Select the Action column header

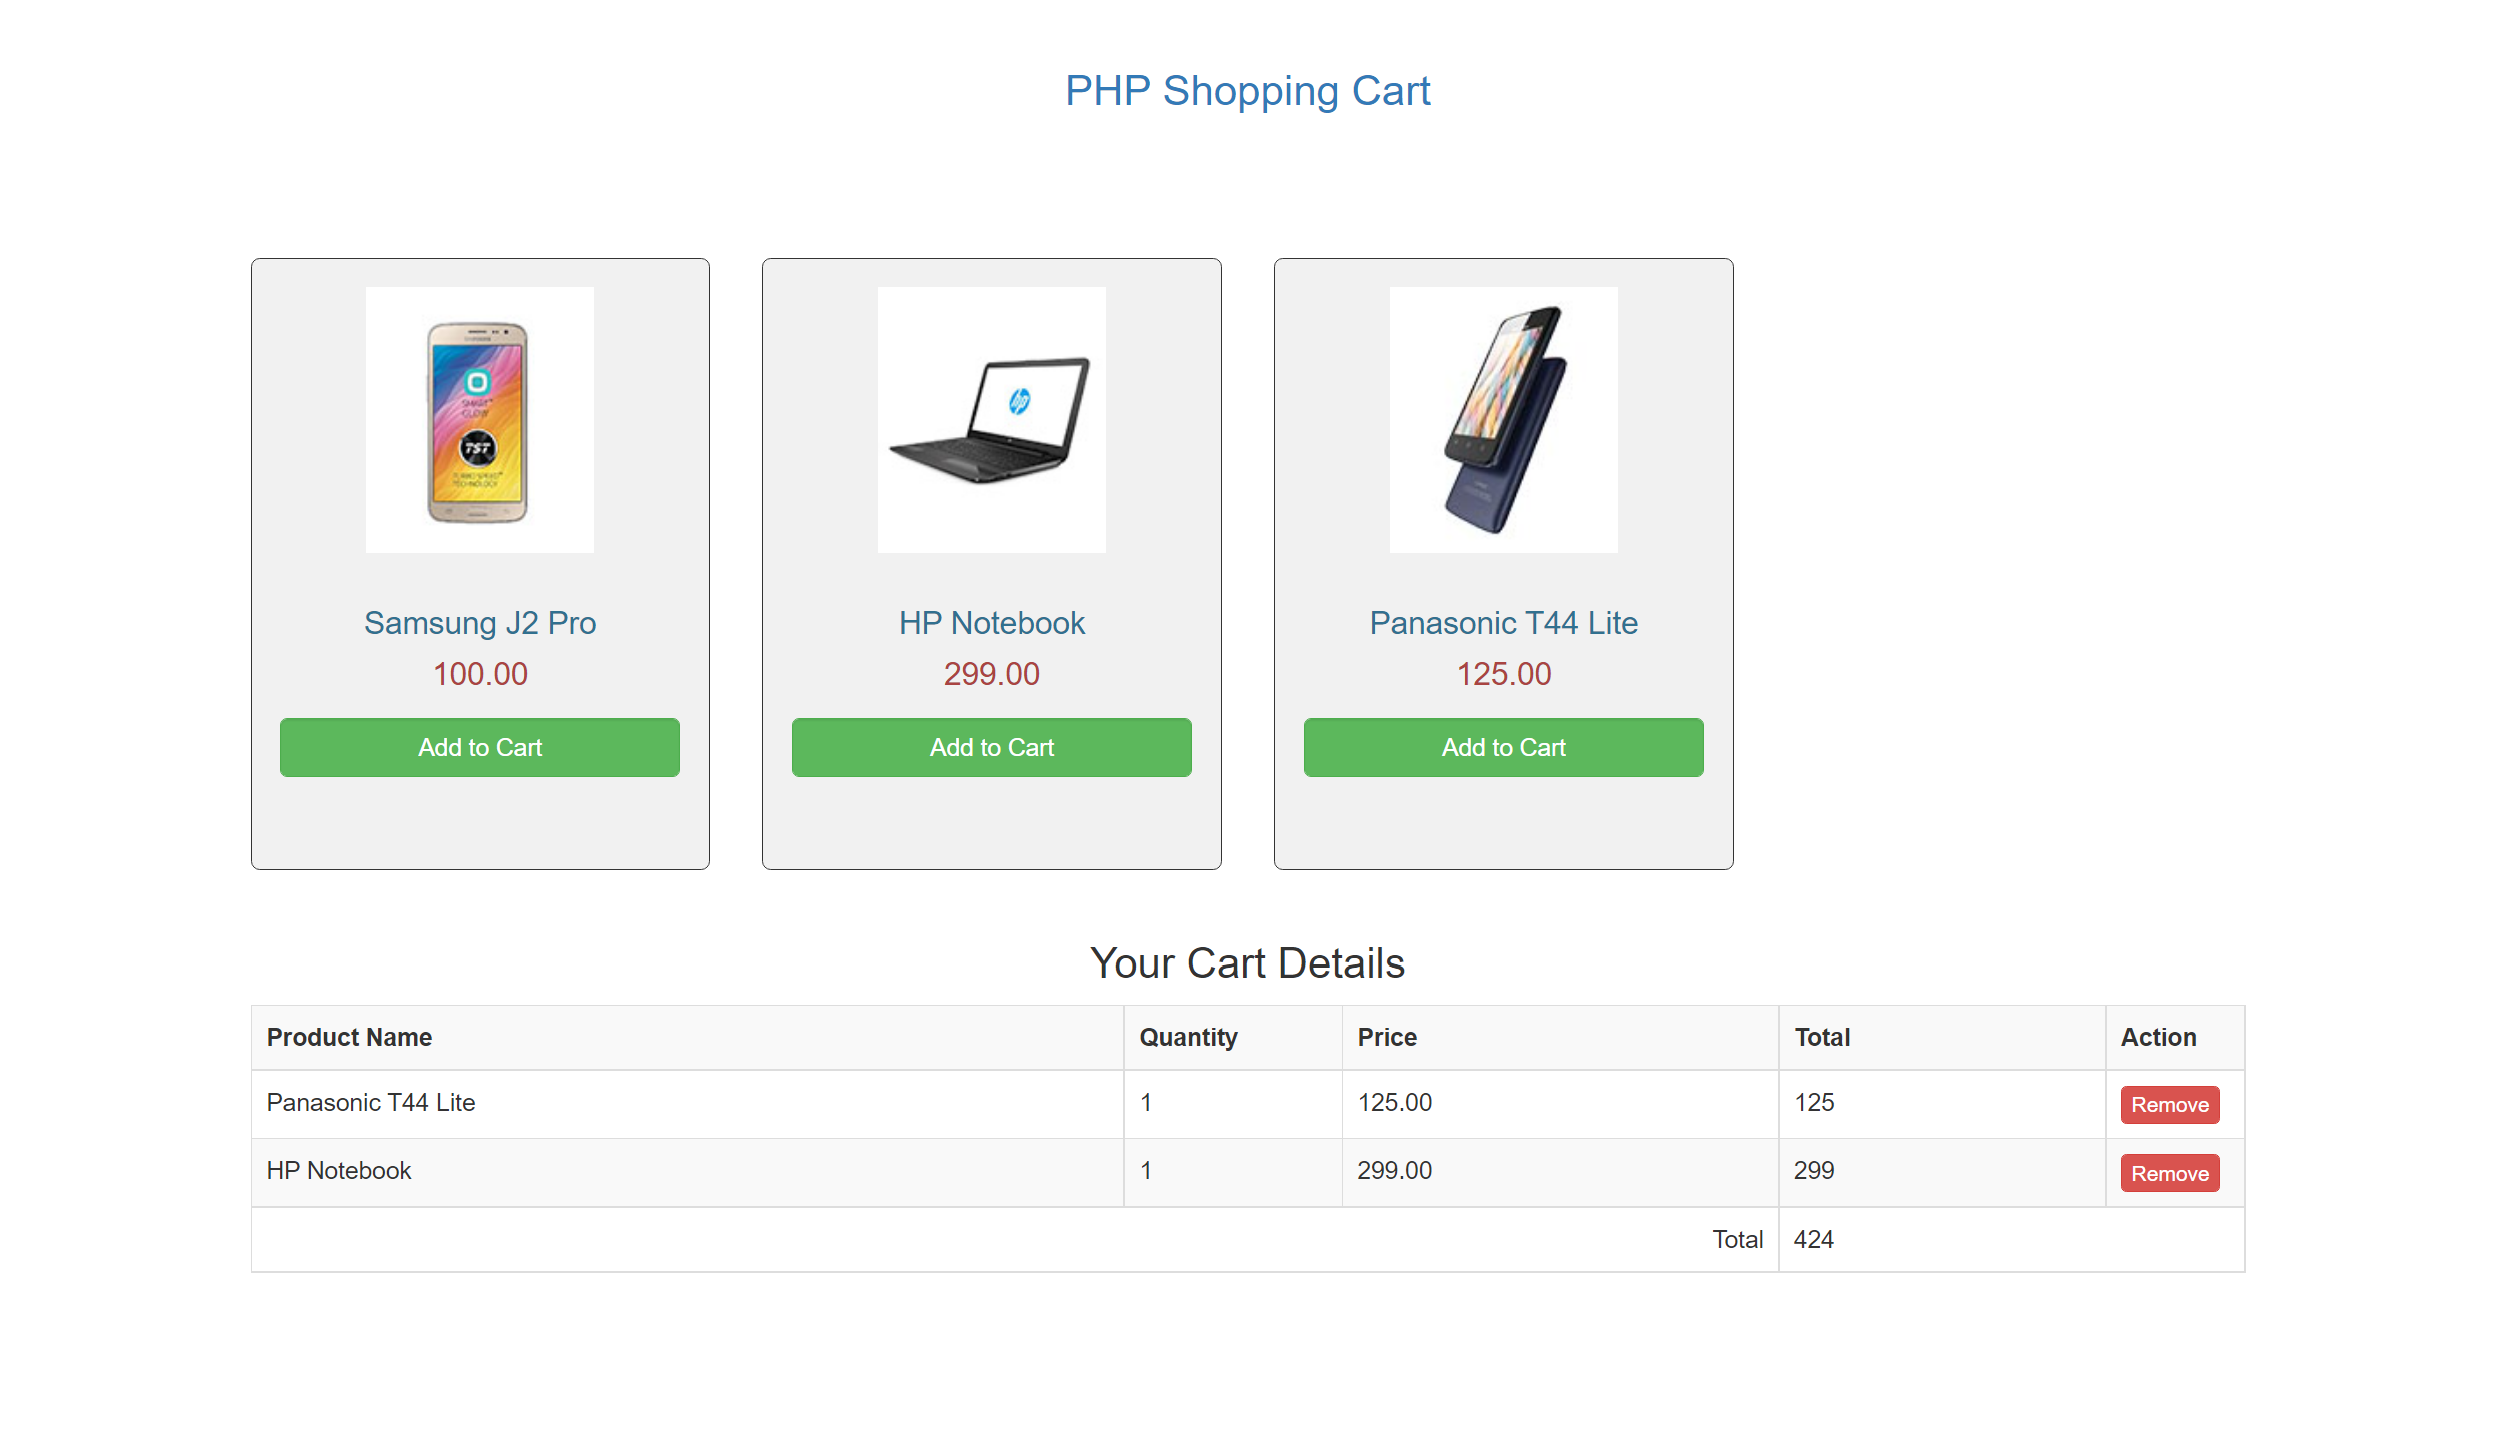click(2157, 1037)
